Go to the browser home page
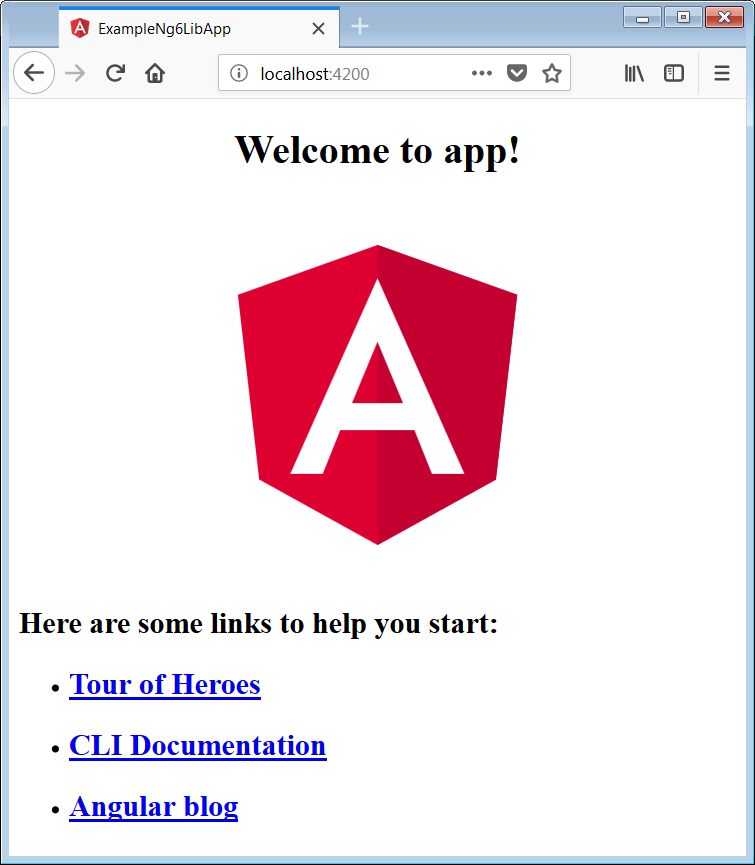Screen dimensions: 755x865 coord(154,73)
